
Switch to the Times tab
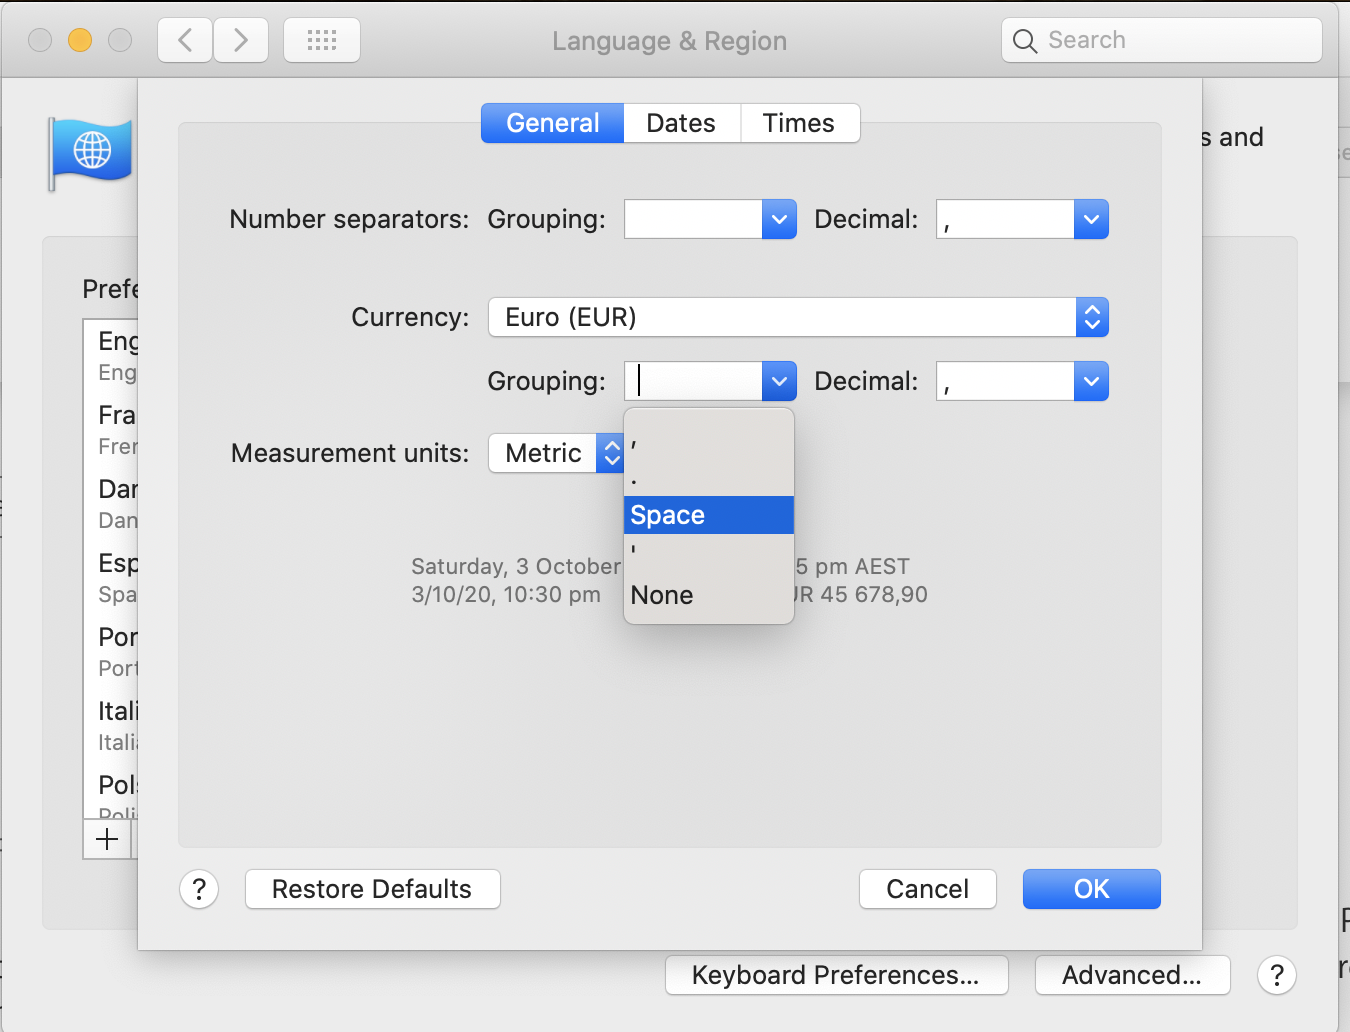point(798,123)
